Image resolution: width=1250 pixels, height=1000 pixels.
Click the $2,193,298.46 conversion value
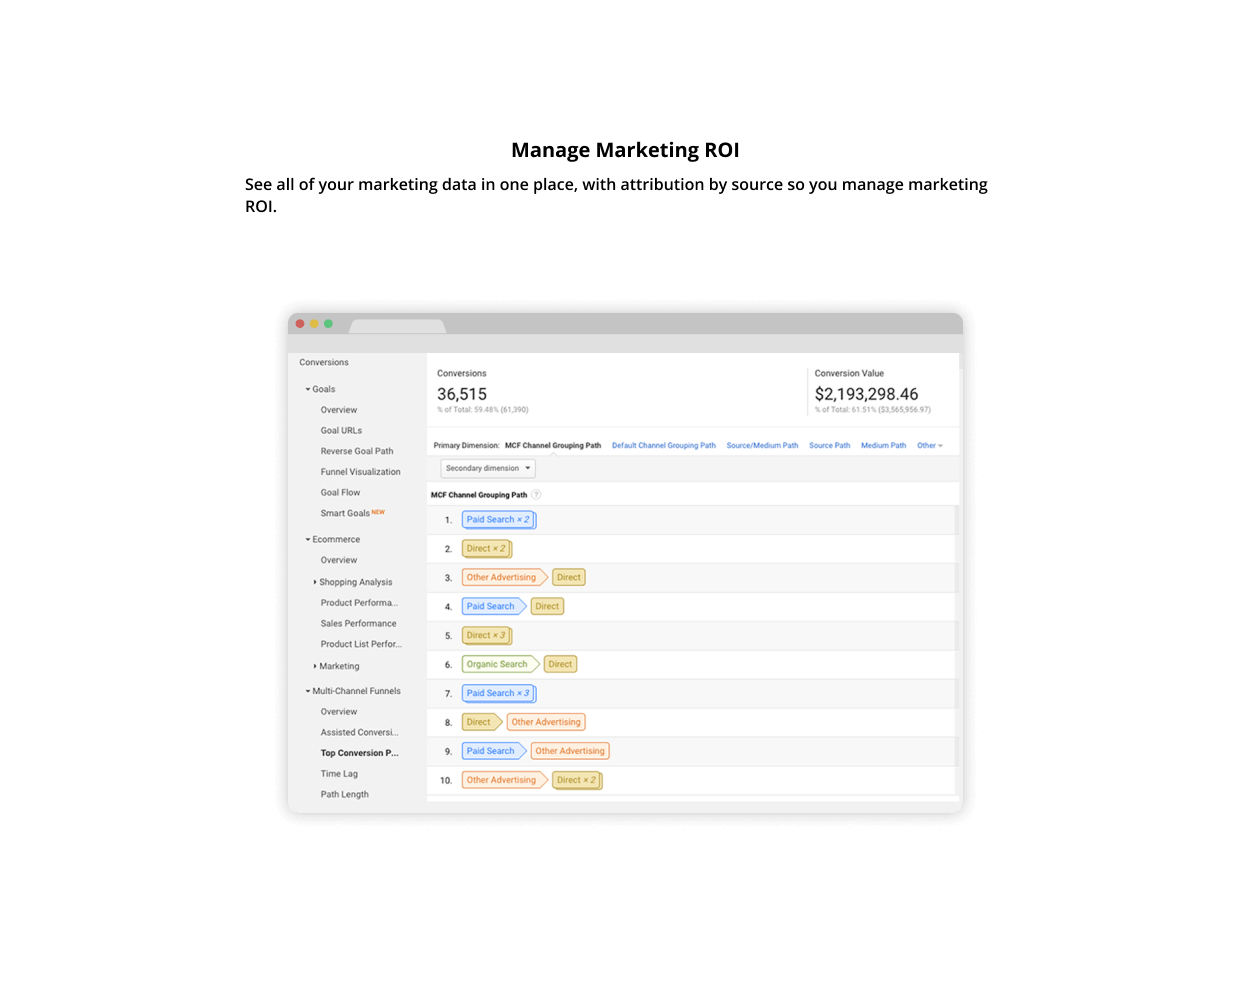point(866,395)
